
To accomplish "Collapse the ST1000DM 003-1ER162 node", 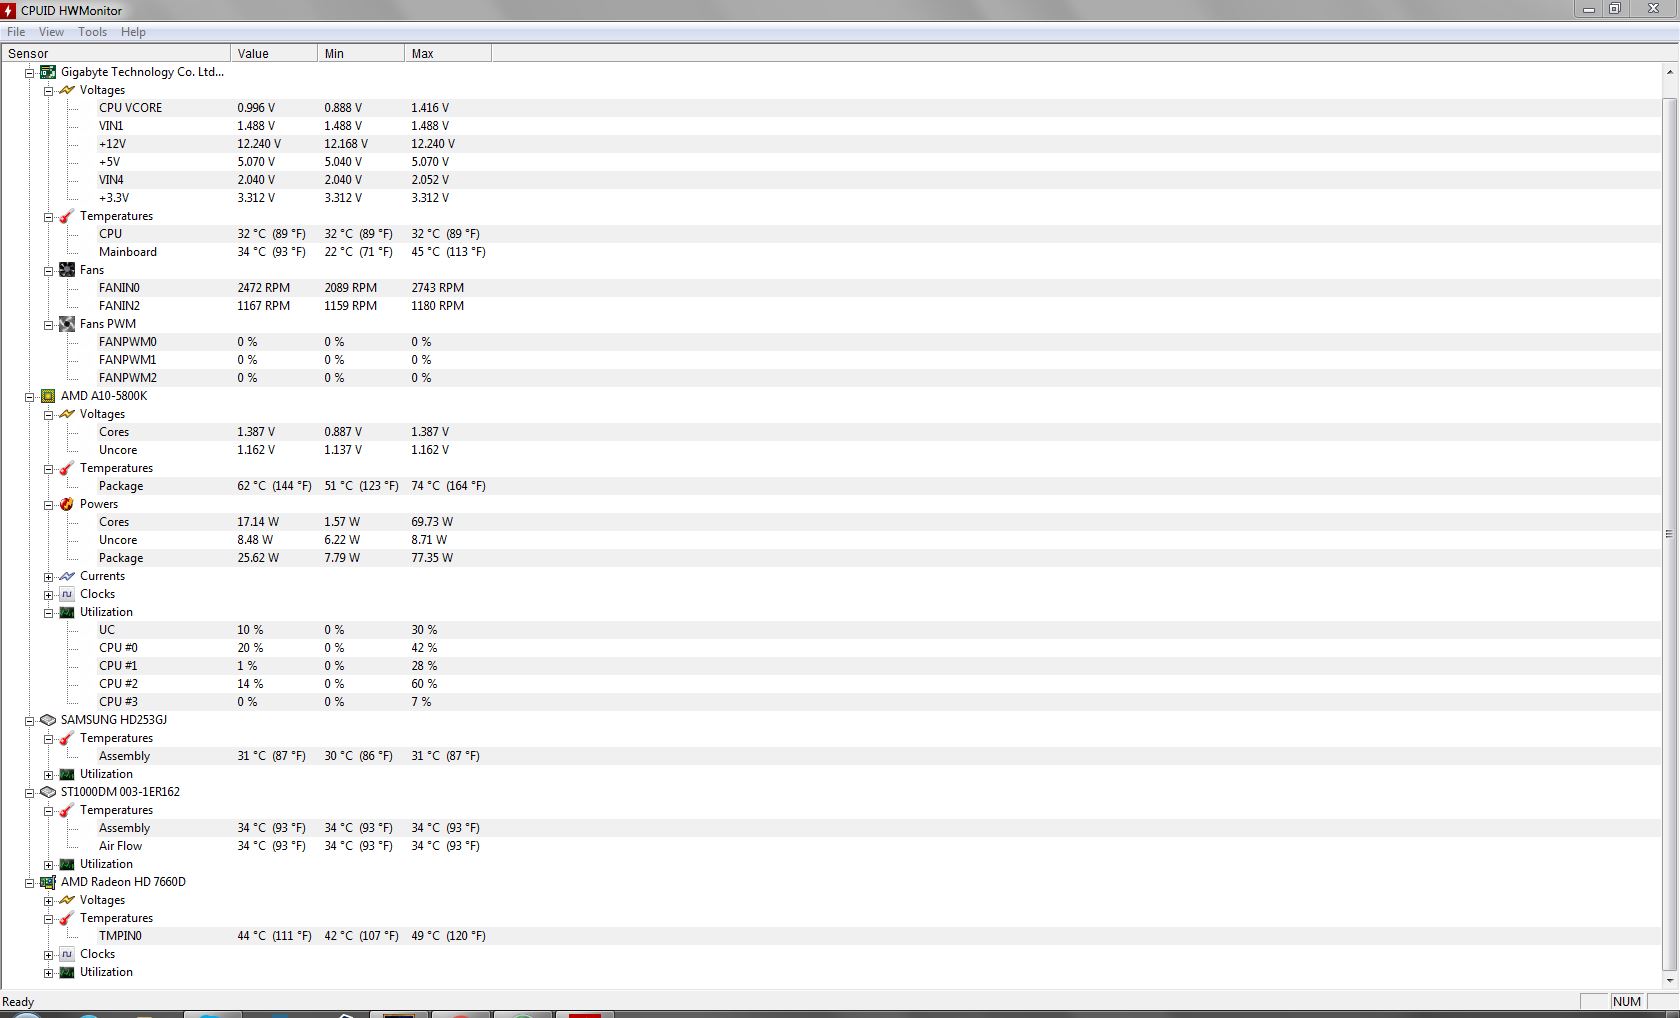I will click(x=30, y=793).
